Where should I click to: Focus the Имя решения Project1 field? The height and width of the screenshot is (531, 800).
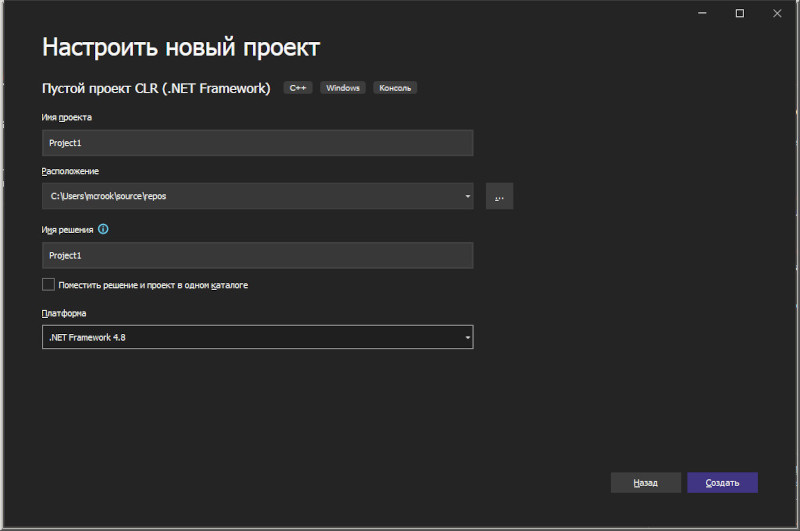click(x=258, y=256)
